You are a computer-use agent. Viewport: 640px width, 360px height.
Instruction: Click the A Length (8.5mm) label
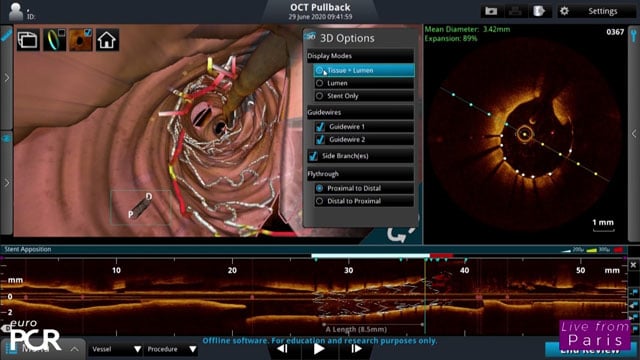356,329
